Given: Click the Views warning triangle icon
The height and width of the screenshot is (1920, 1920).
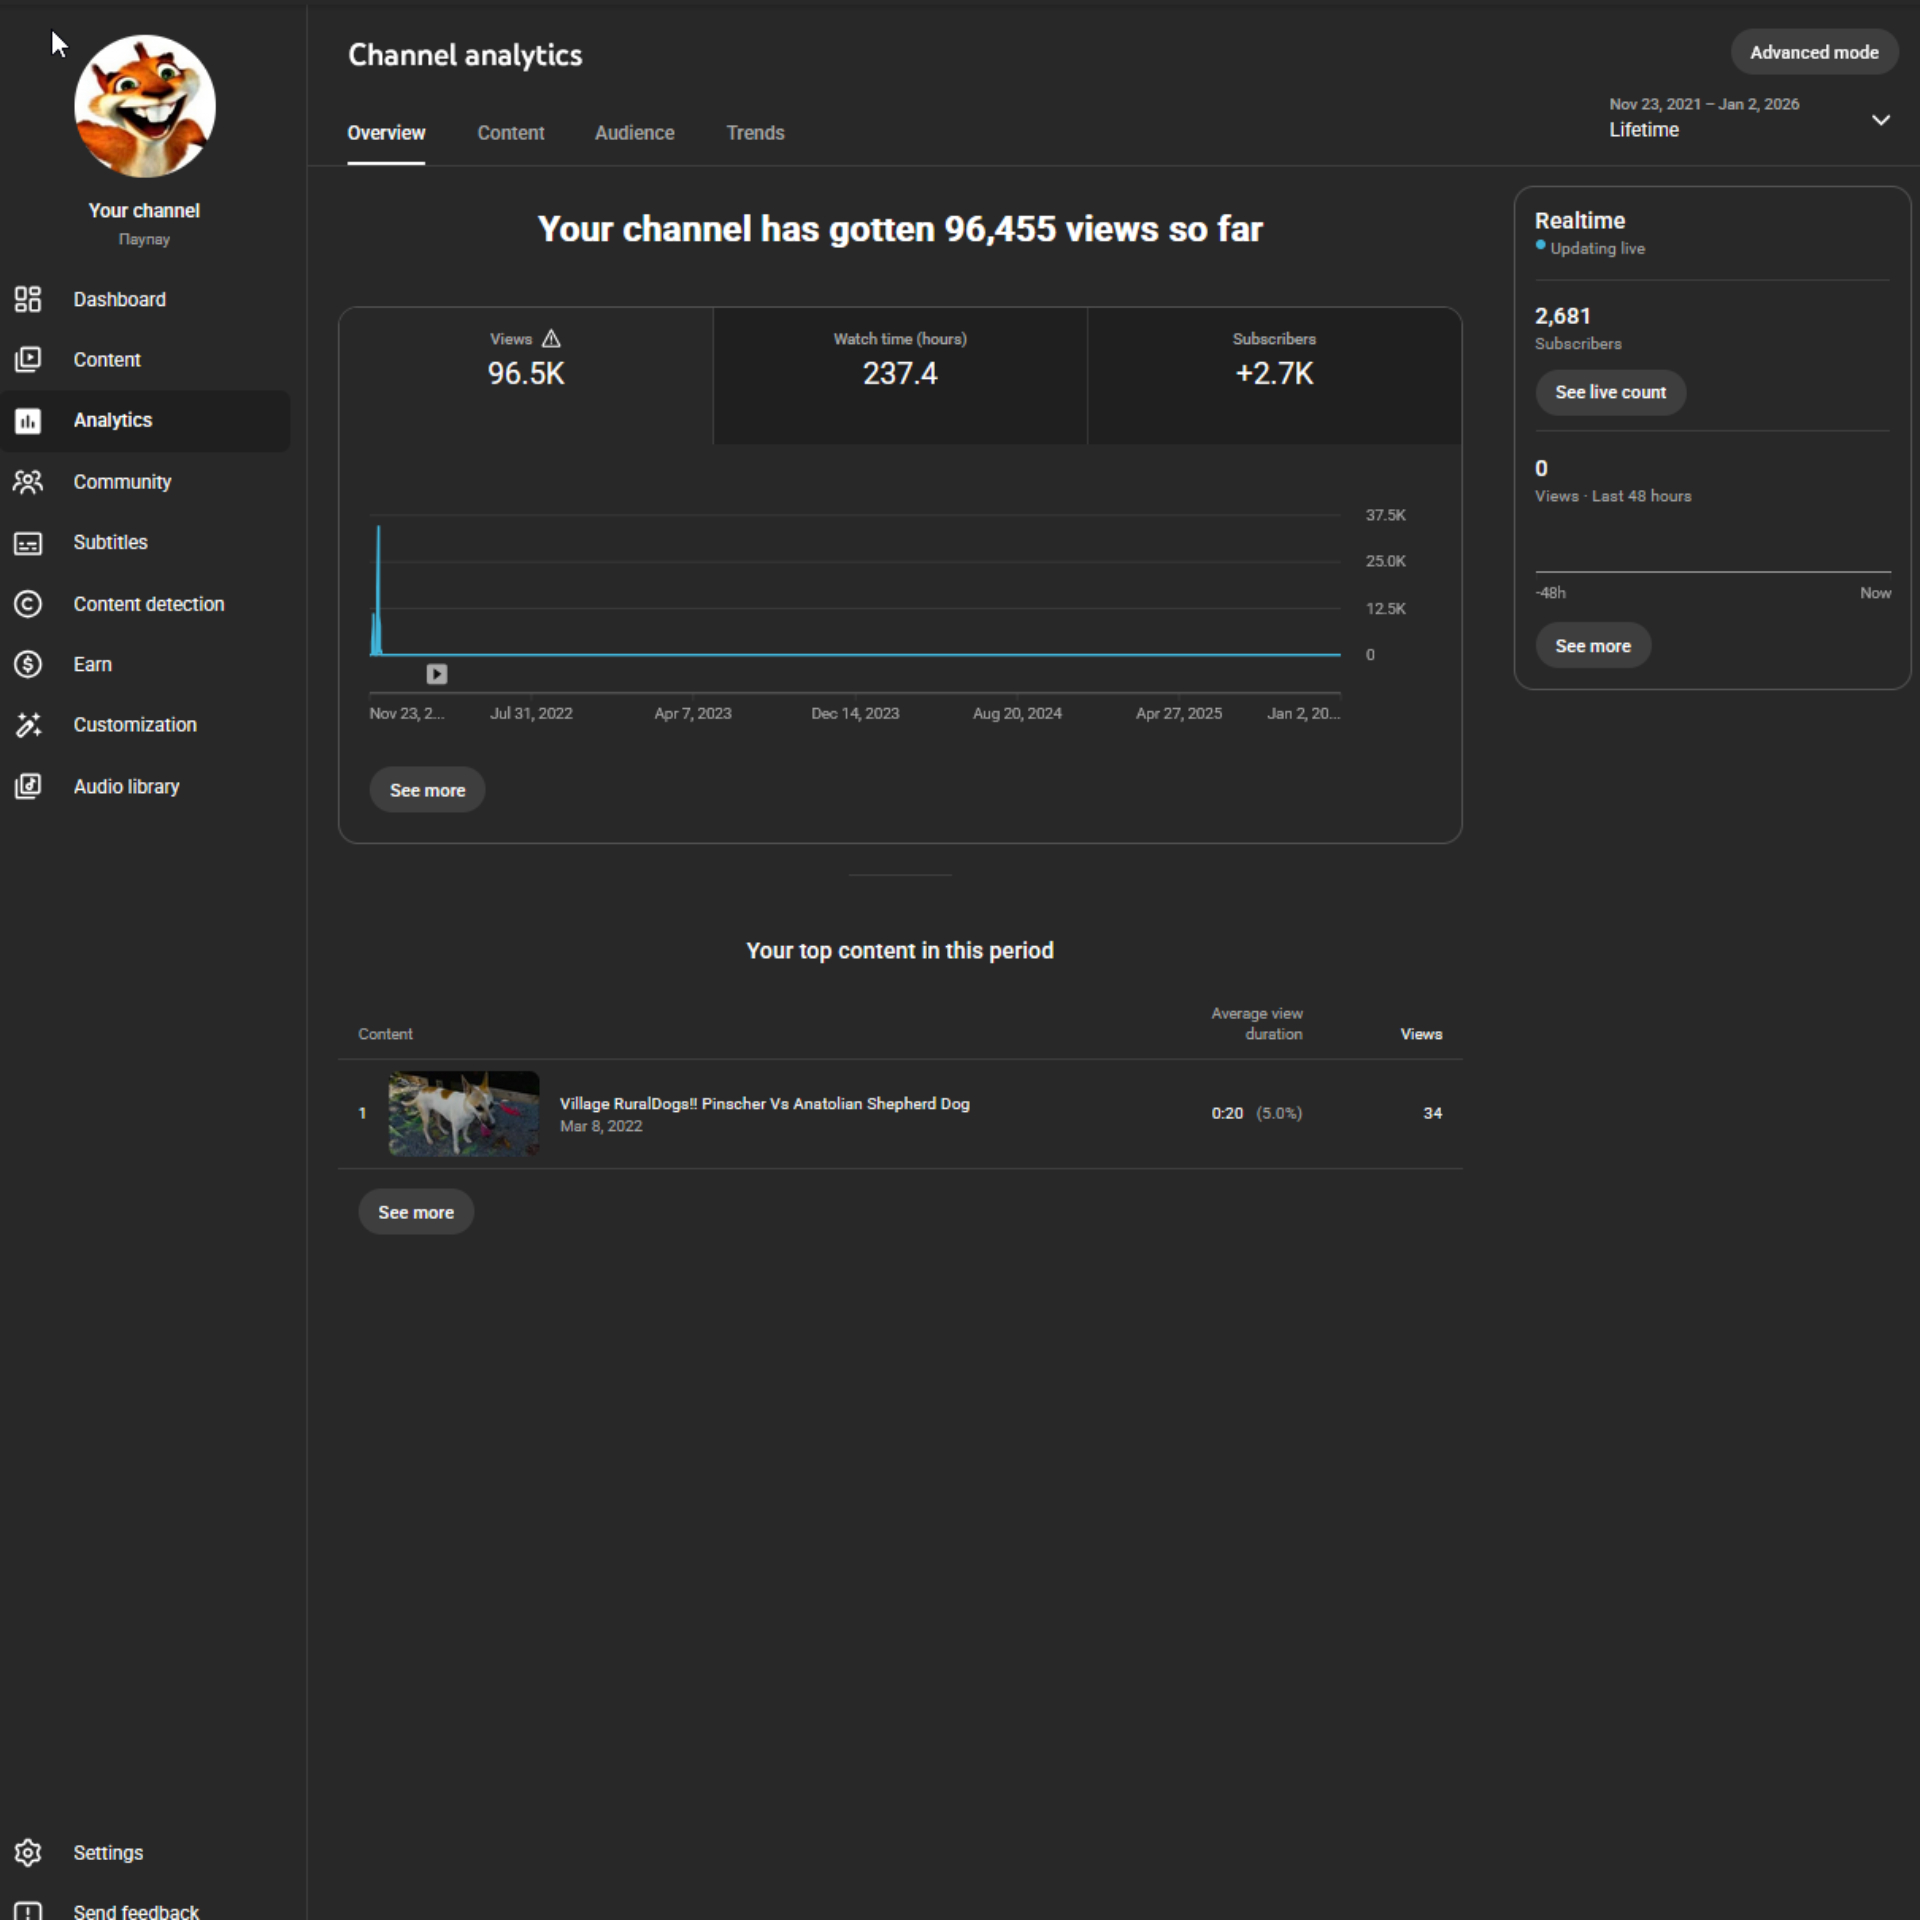Looking at the screenshot, I should tap(551, 339).
